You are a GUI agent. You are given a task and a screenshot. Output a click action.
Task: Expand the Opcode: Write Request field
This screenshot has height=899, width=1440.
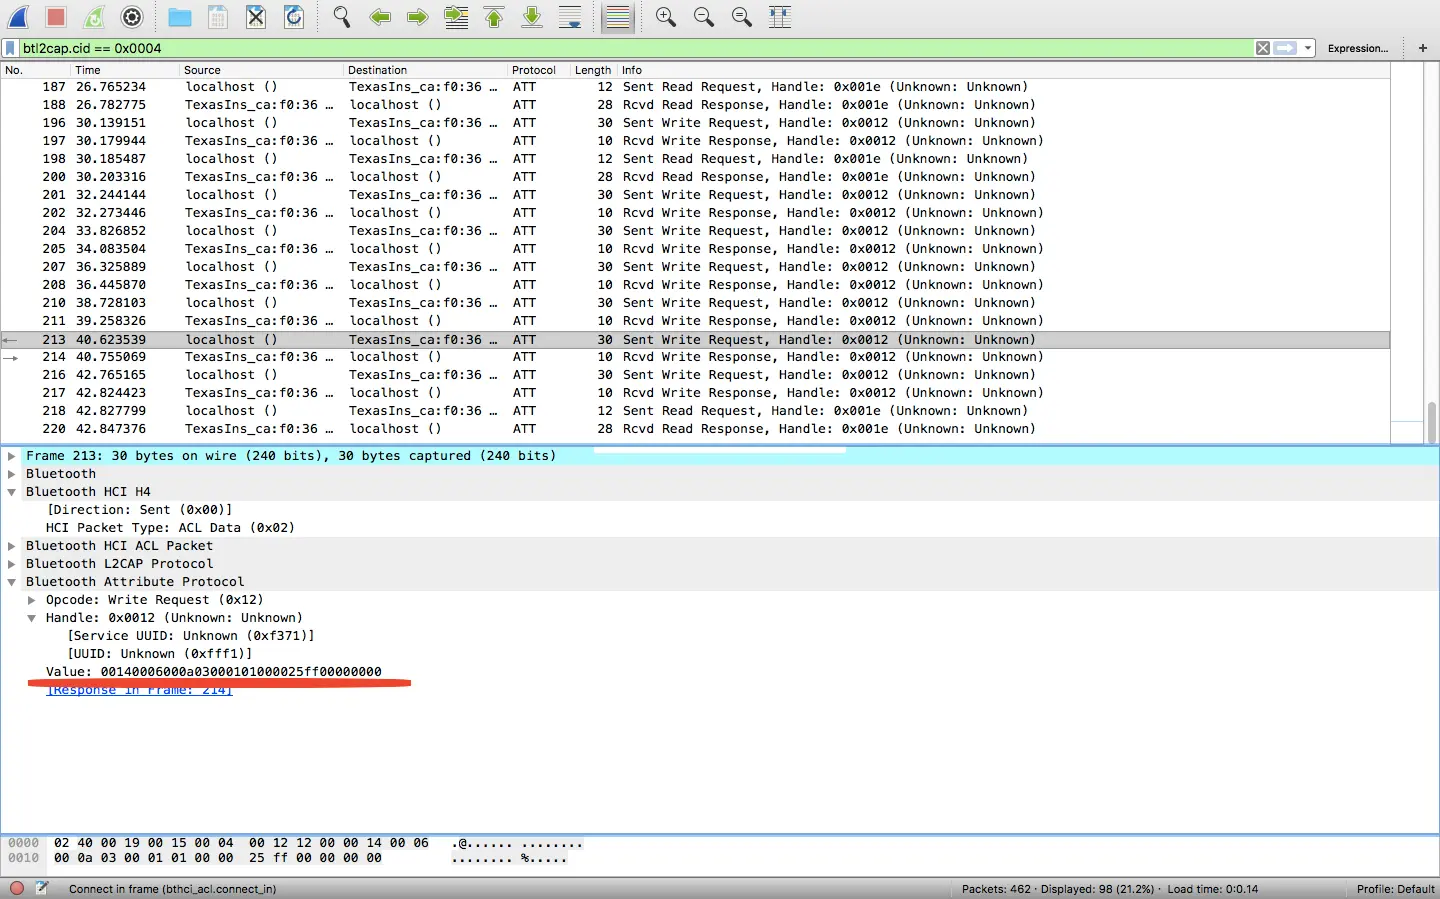click(31, 599)
